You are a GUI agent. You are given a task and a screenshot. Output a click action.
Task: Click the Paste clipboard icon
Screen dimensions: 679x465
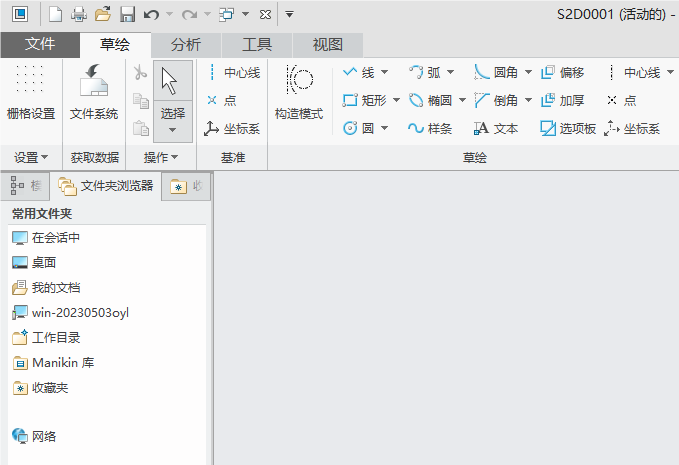pyautogui.click(x=141, y=129)
